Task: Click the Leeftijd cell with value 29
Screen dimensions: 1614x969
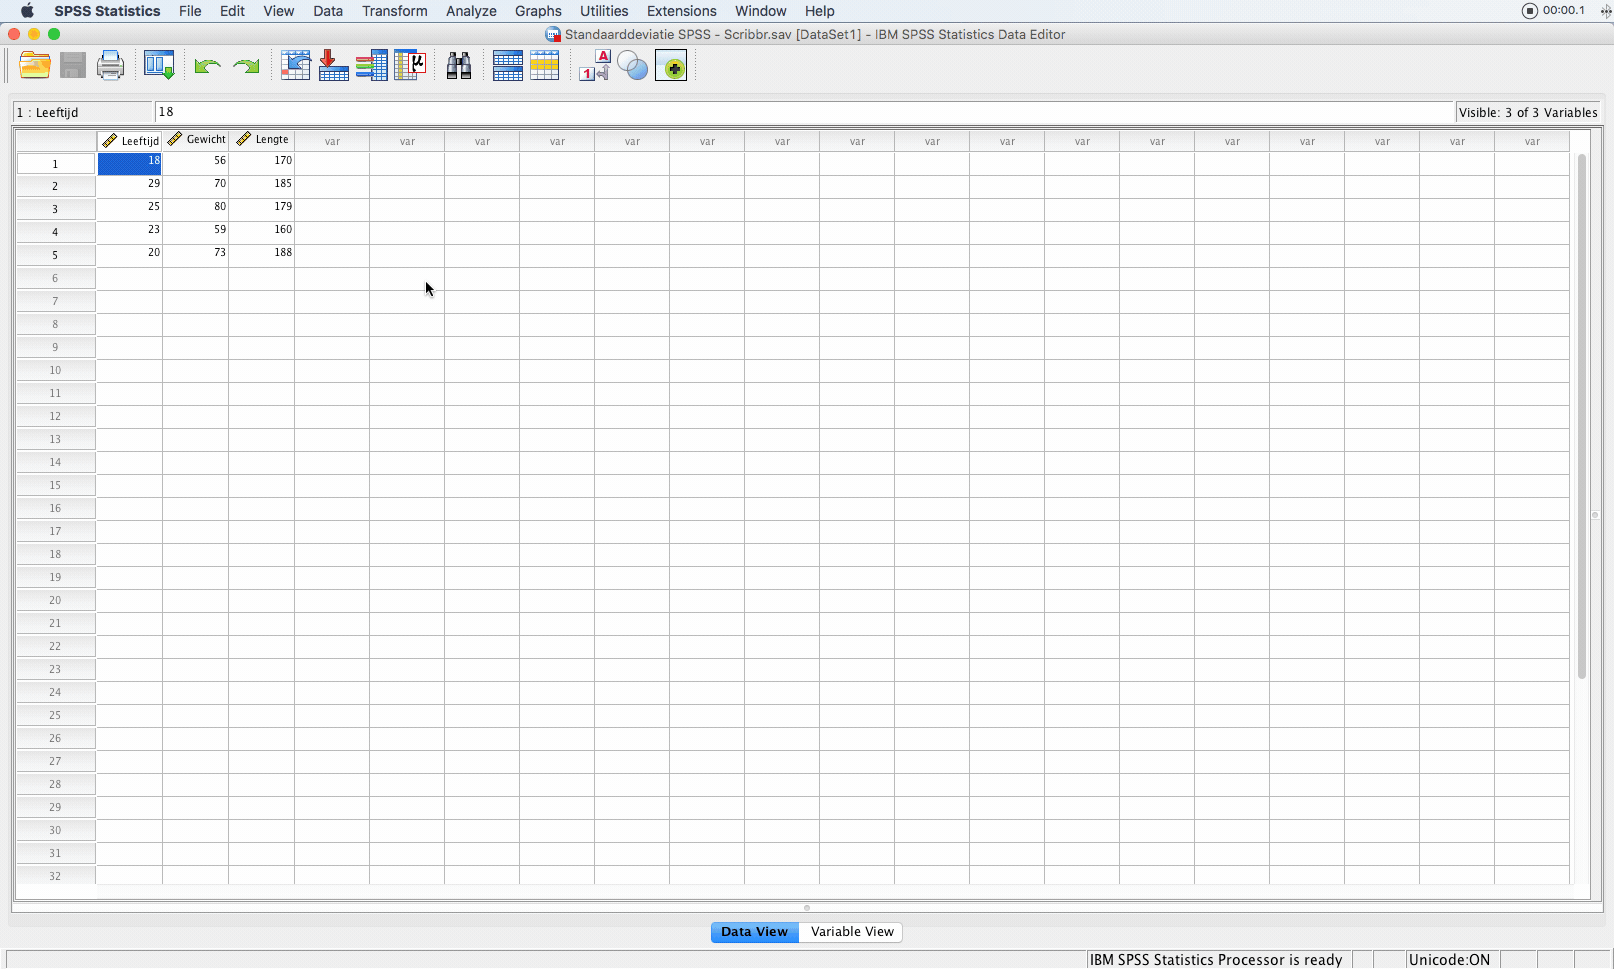Action: click(130, 186)
